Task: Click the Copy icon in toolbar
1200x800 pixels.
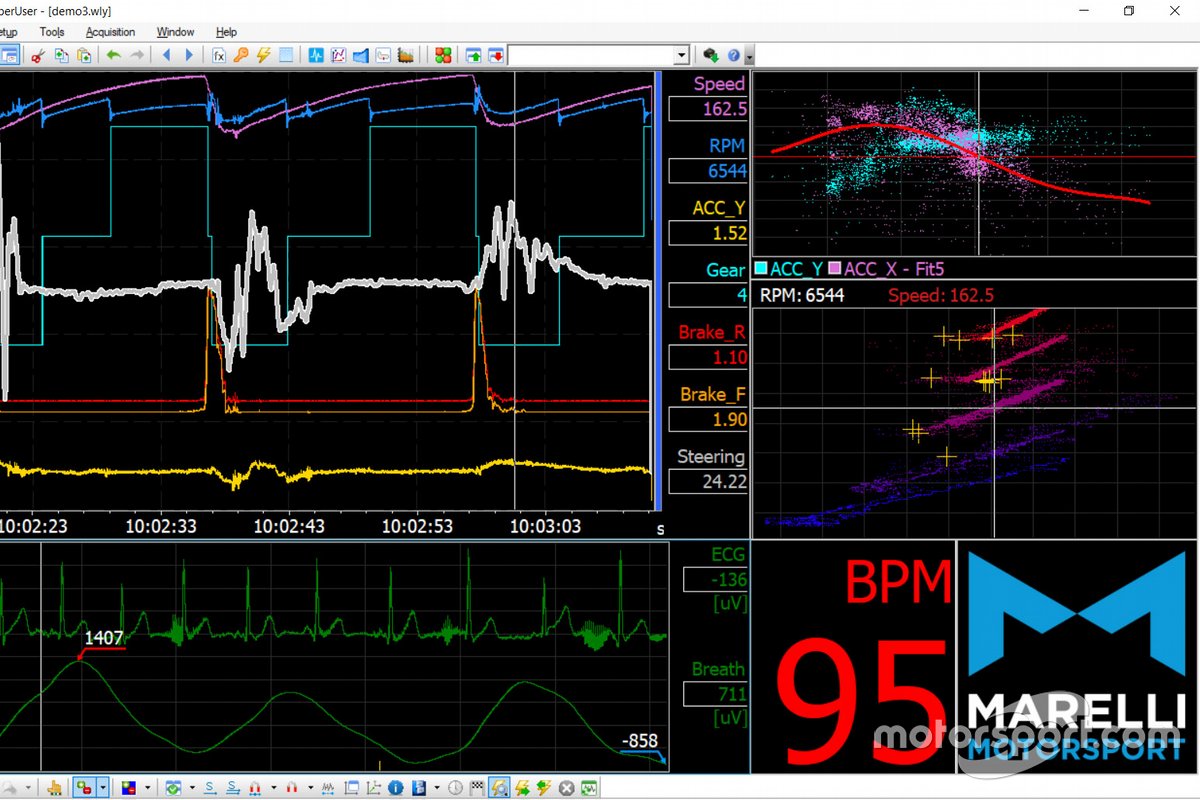Action: 61,55
